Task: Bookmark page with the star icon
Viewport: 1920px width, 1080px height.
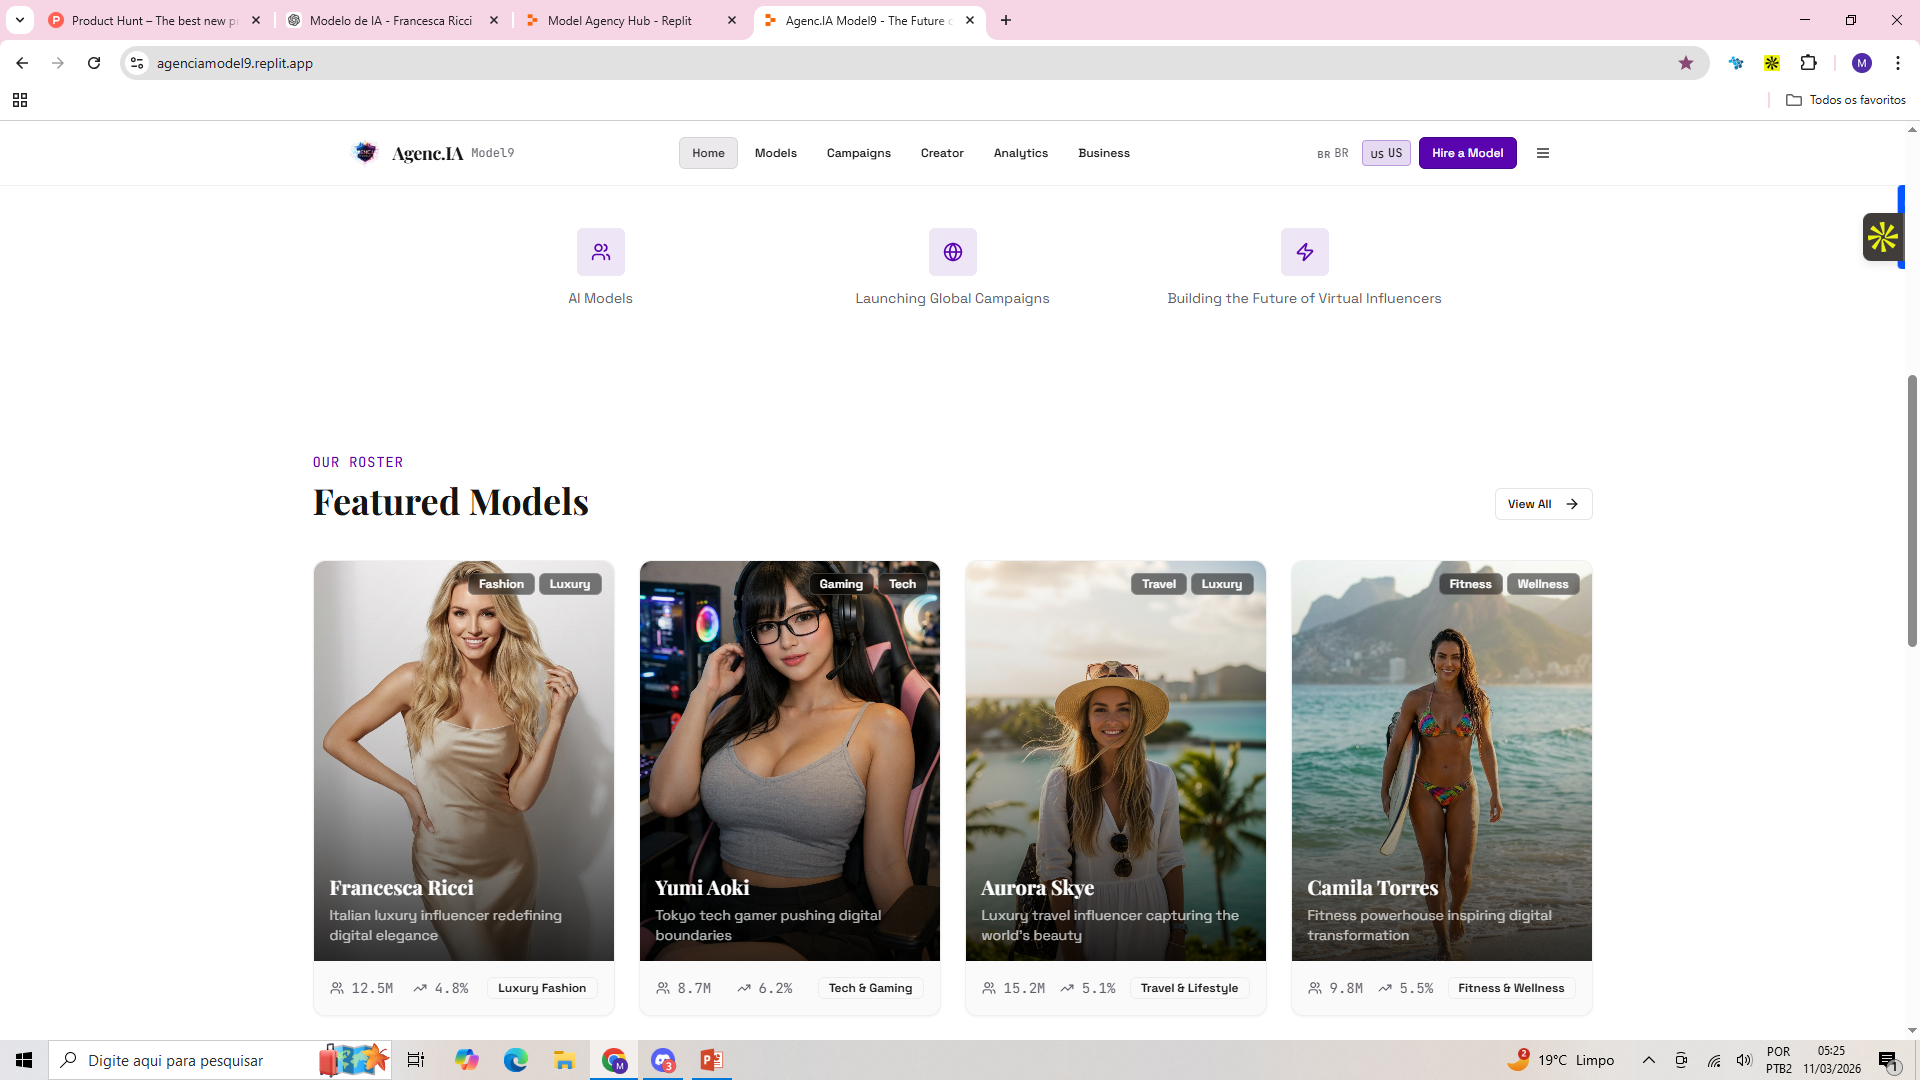Action: 1685,63
